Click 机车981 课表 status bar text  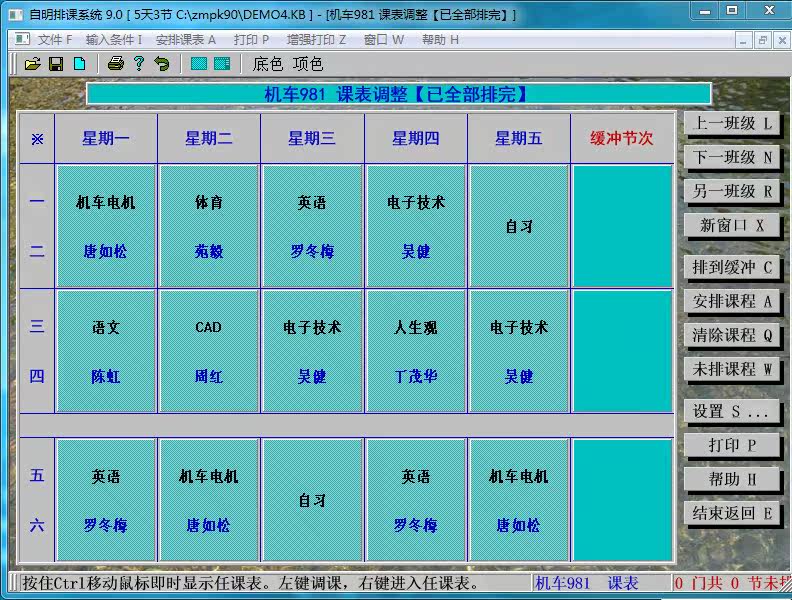click(587, 583)
